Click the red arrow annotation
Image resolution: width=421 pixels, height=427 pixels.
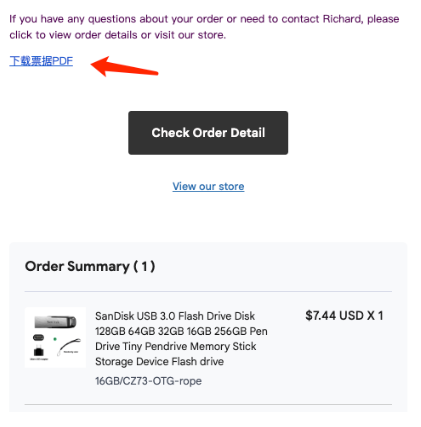124,66
